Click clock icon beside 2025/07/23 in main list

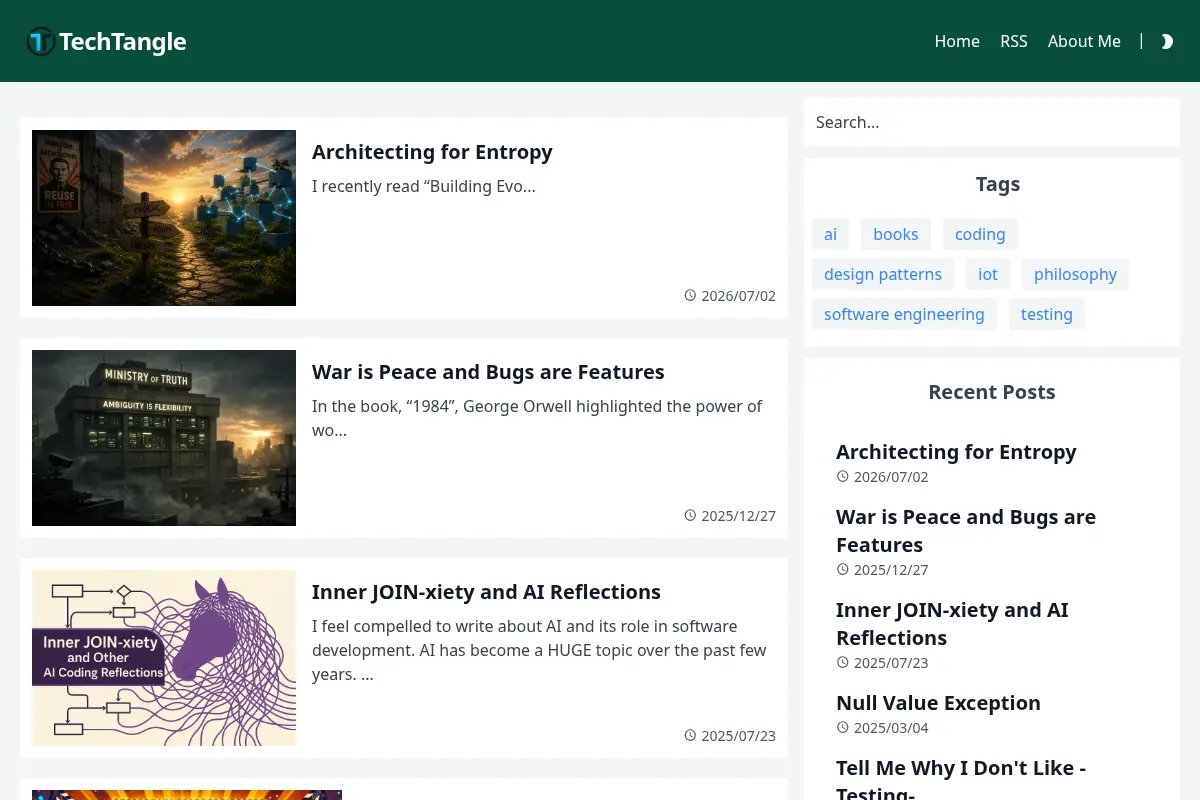690,736
